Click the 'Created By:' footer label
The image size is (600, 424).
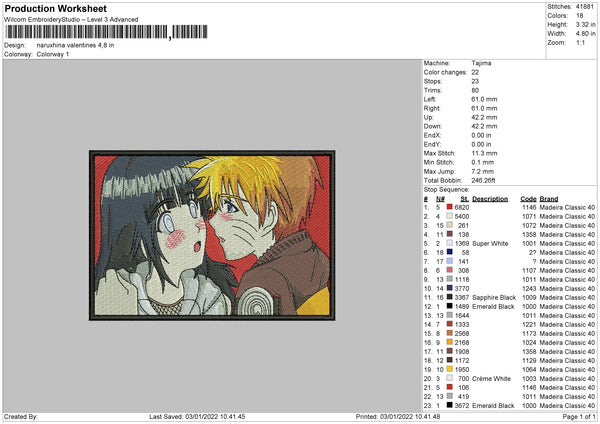(21, 416)
